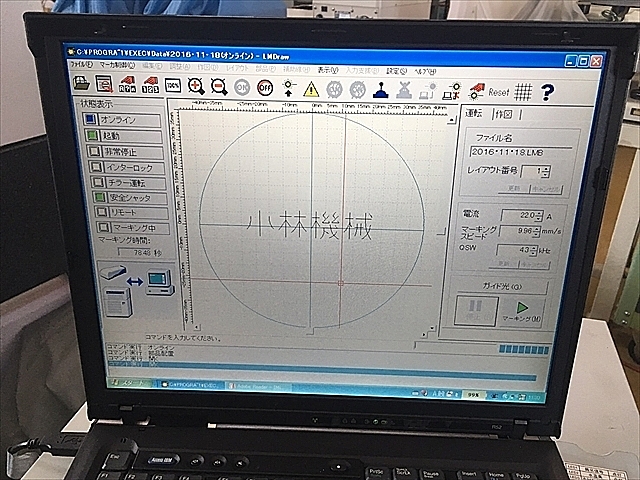640x480 pixels.
Task: Open help with the question mark icon
Action: (x=547, y=93)
